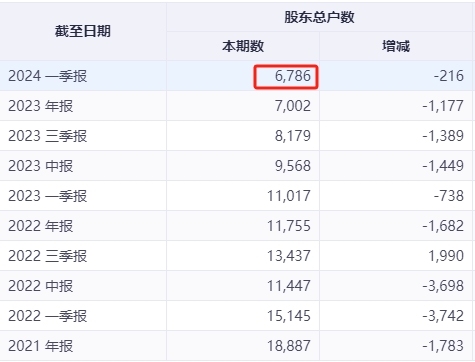Click the 股东总户数 header
The image size is (475, 362).
[x=319, y=17]
